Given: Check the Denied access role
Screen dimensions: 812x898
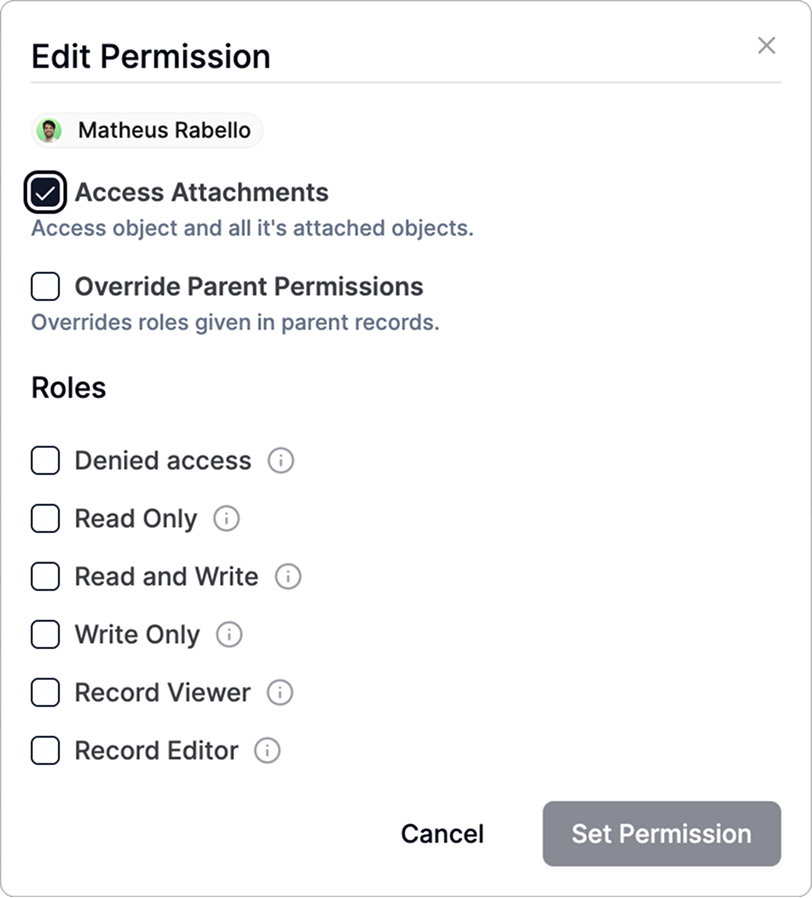Looking at the screenshot, I should (45, 461).
